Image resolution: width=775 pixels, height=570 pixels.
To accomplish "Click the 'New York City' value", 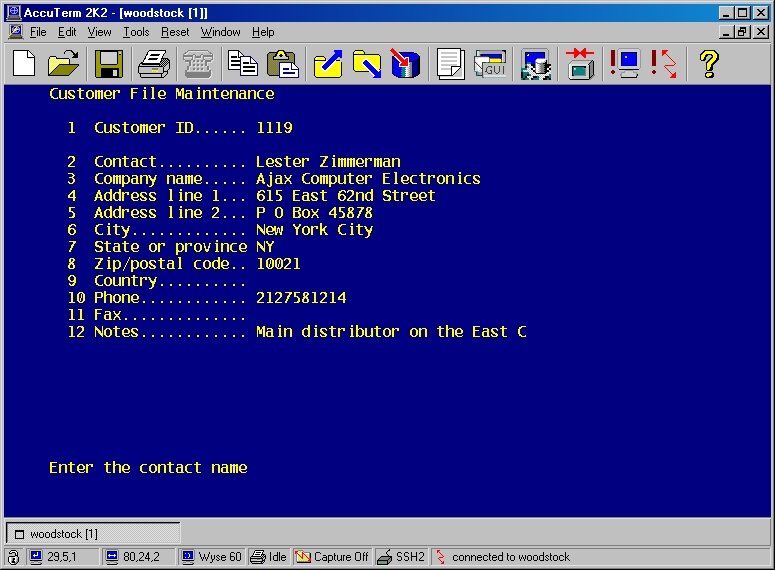I will coord(314,230).
